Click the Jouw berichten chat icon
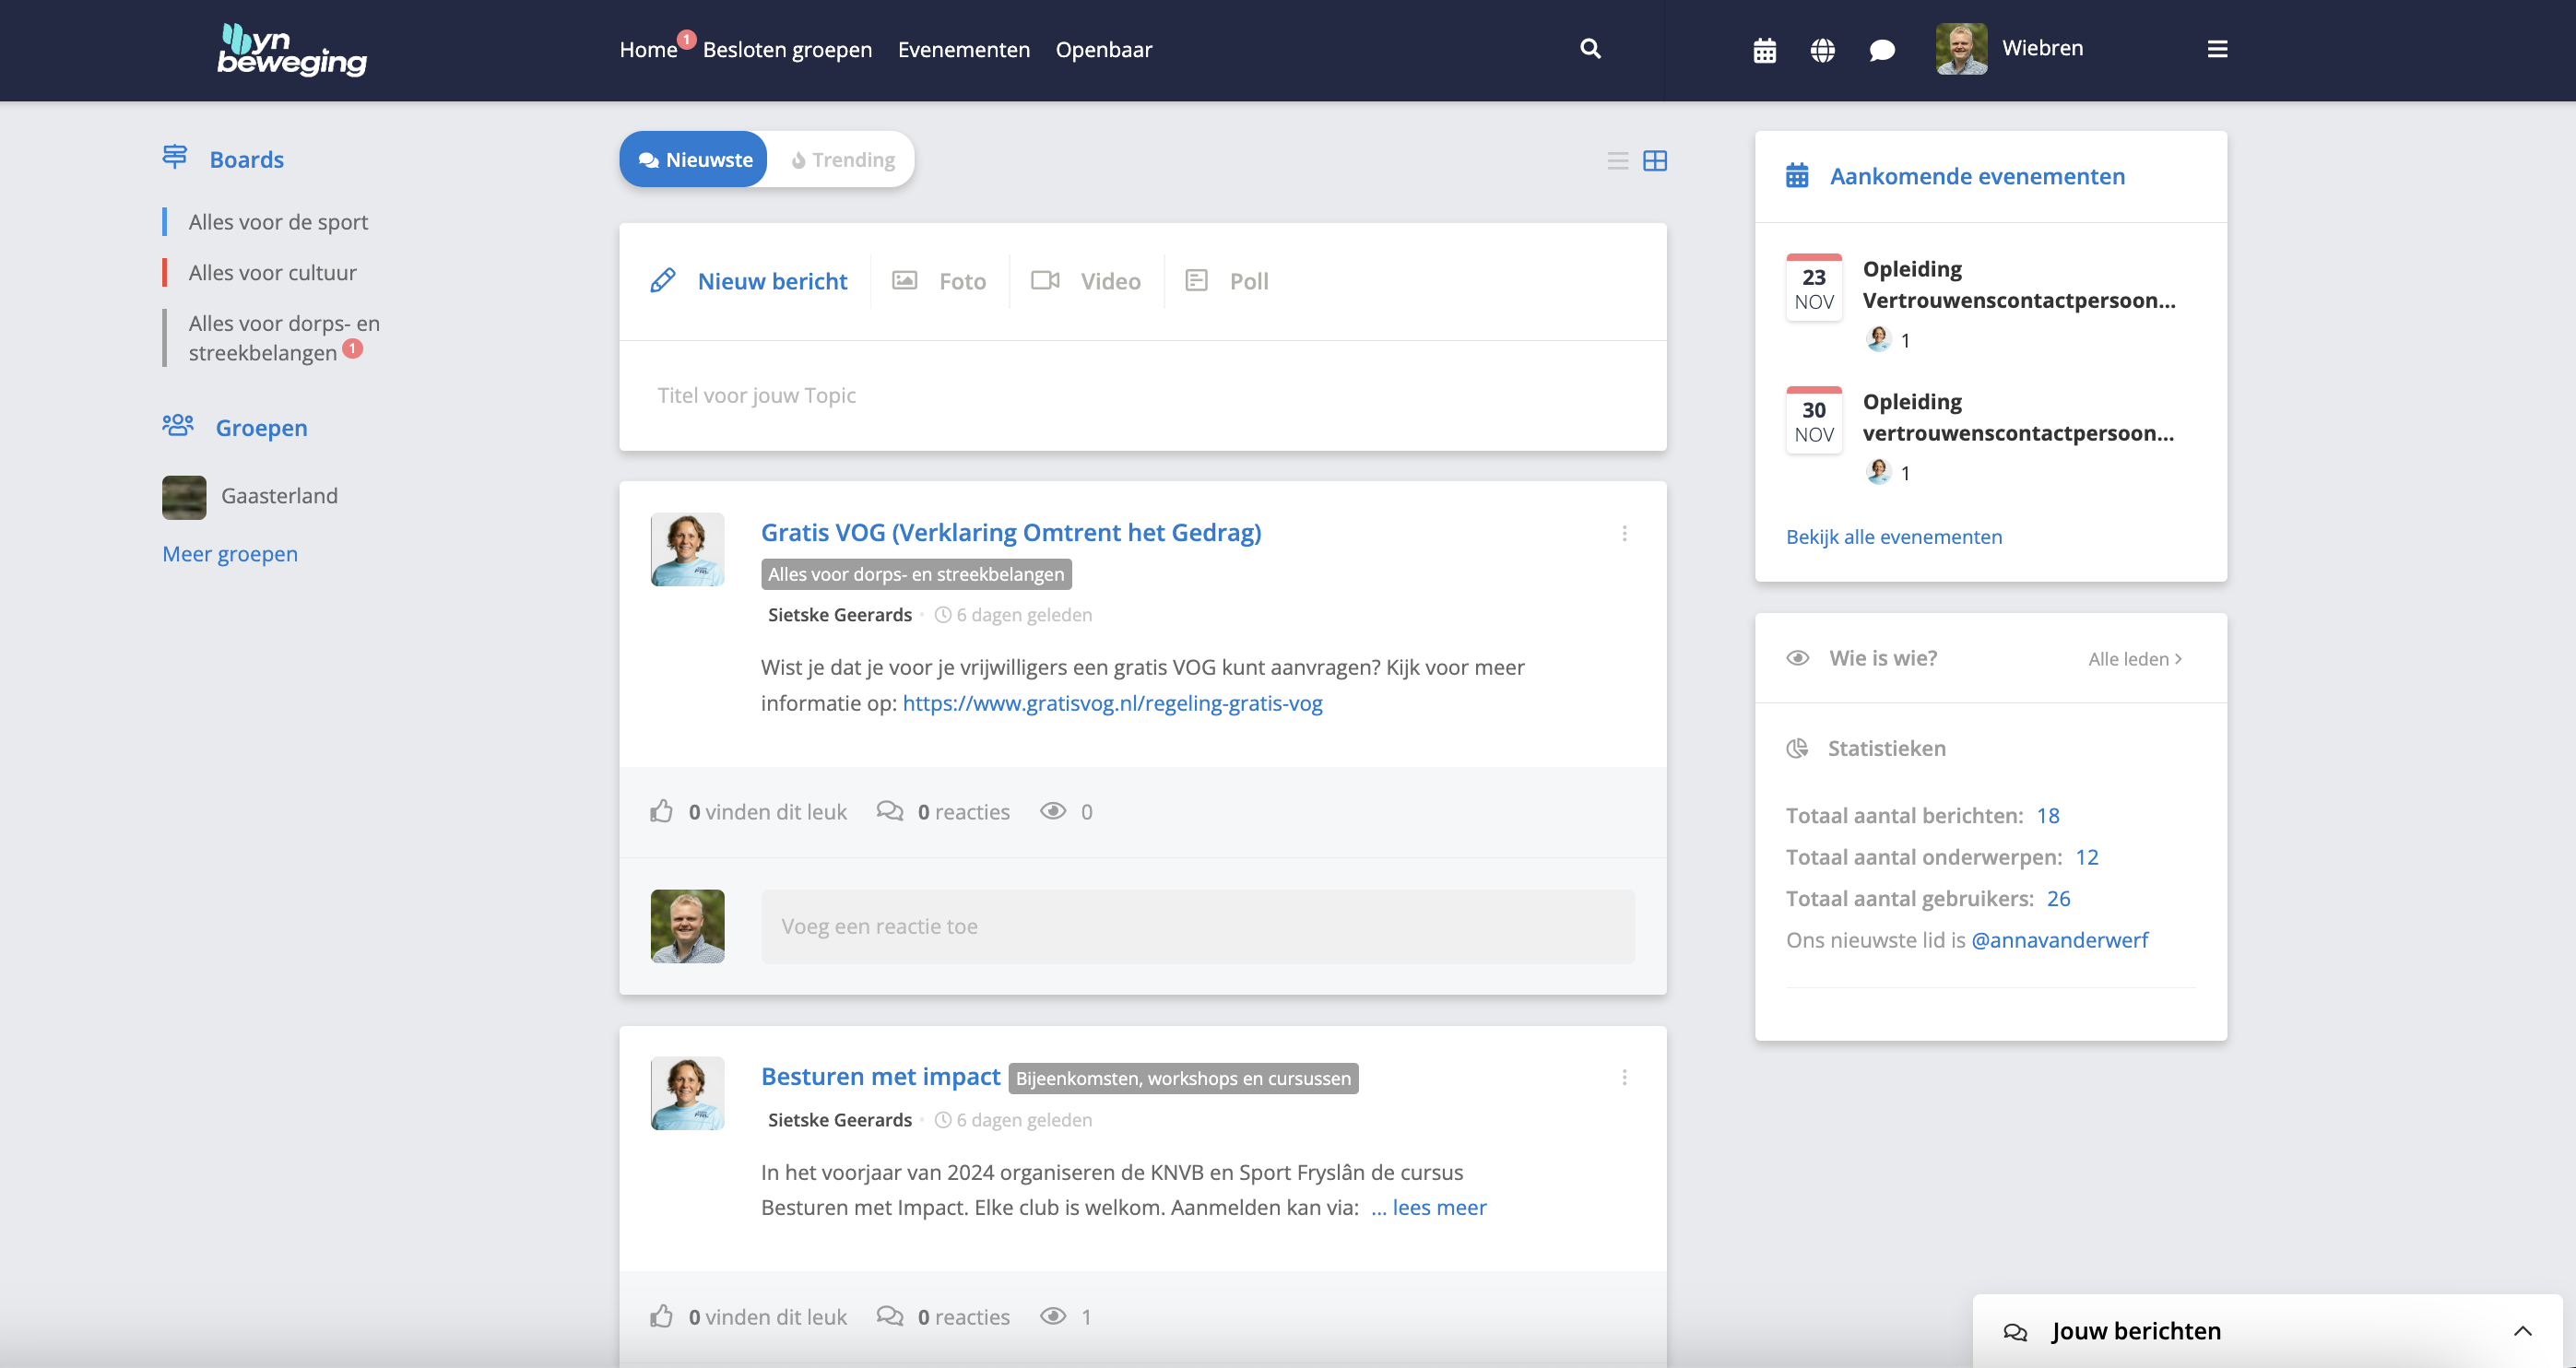Image resolution: width=2576 pixels, height=1368 pixels. click(x=2015, y=1332)
